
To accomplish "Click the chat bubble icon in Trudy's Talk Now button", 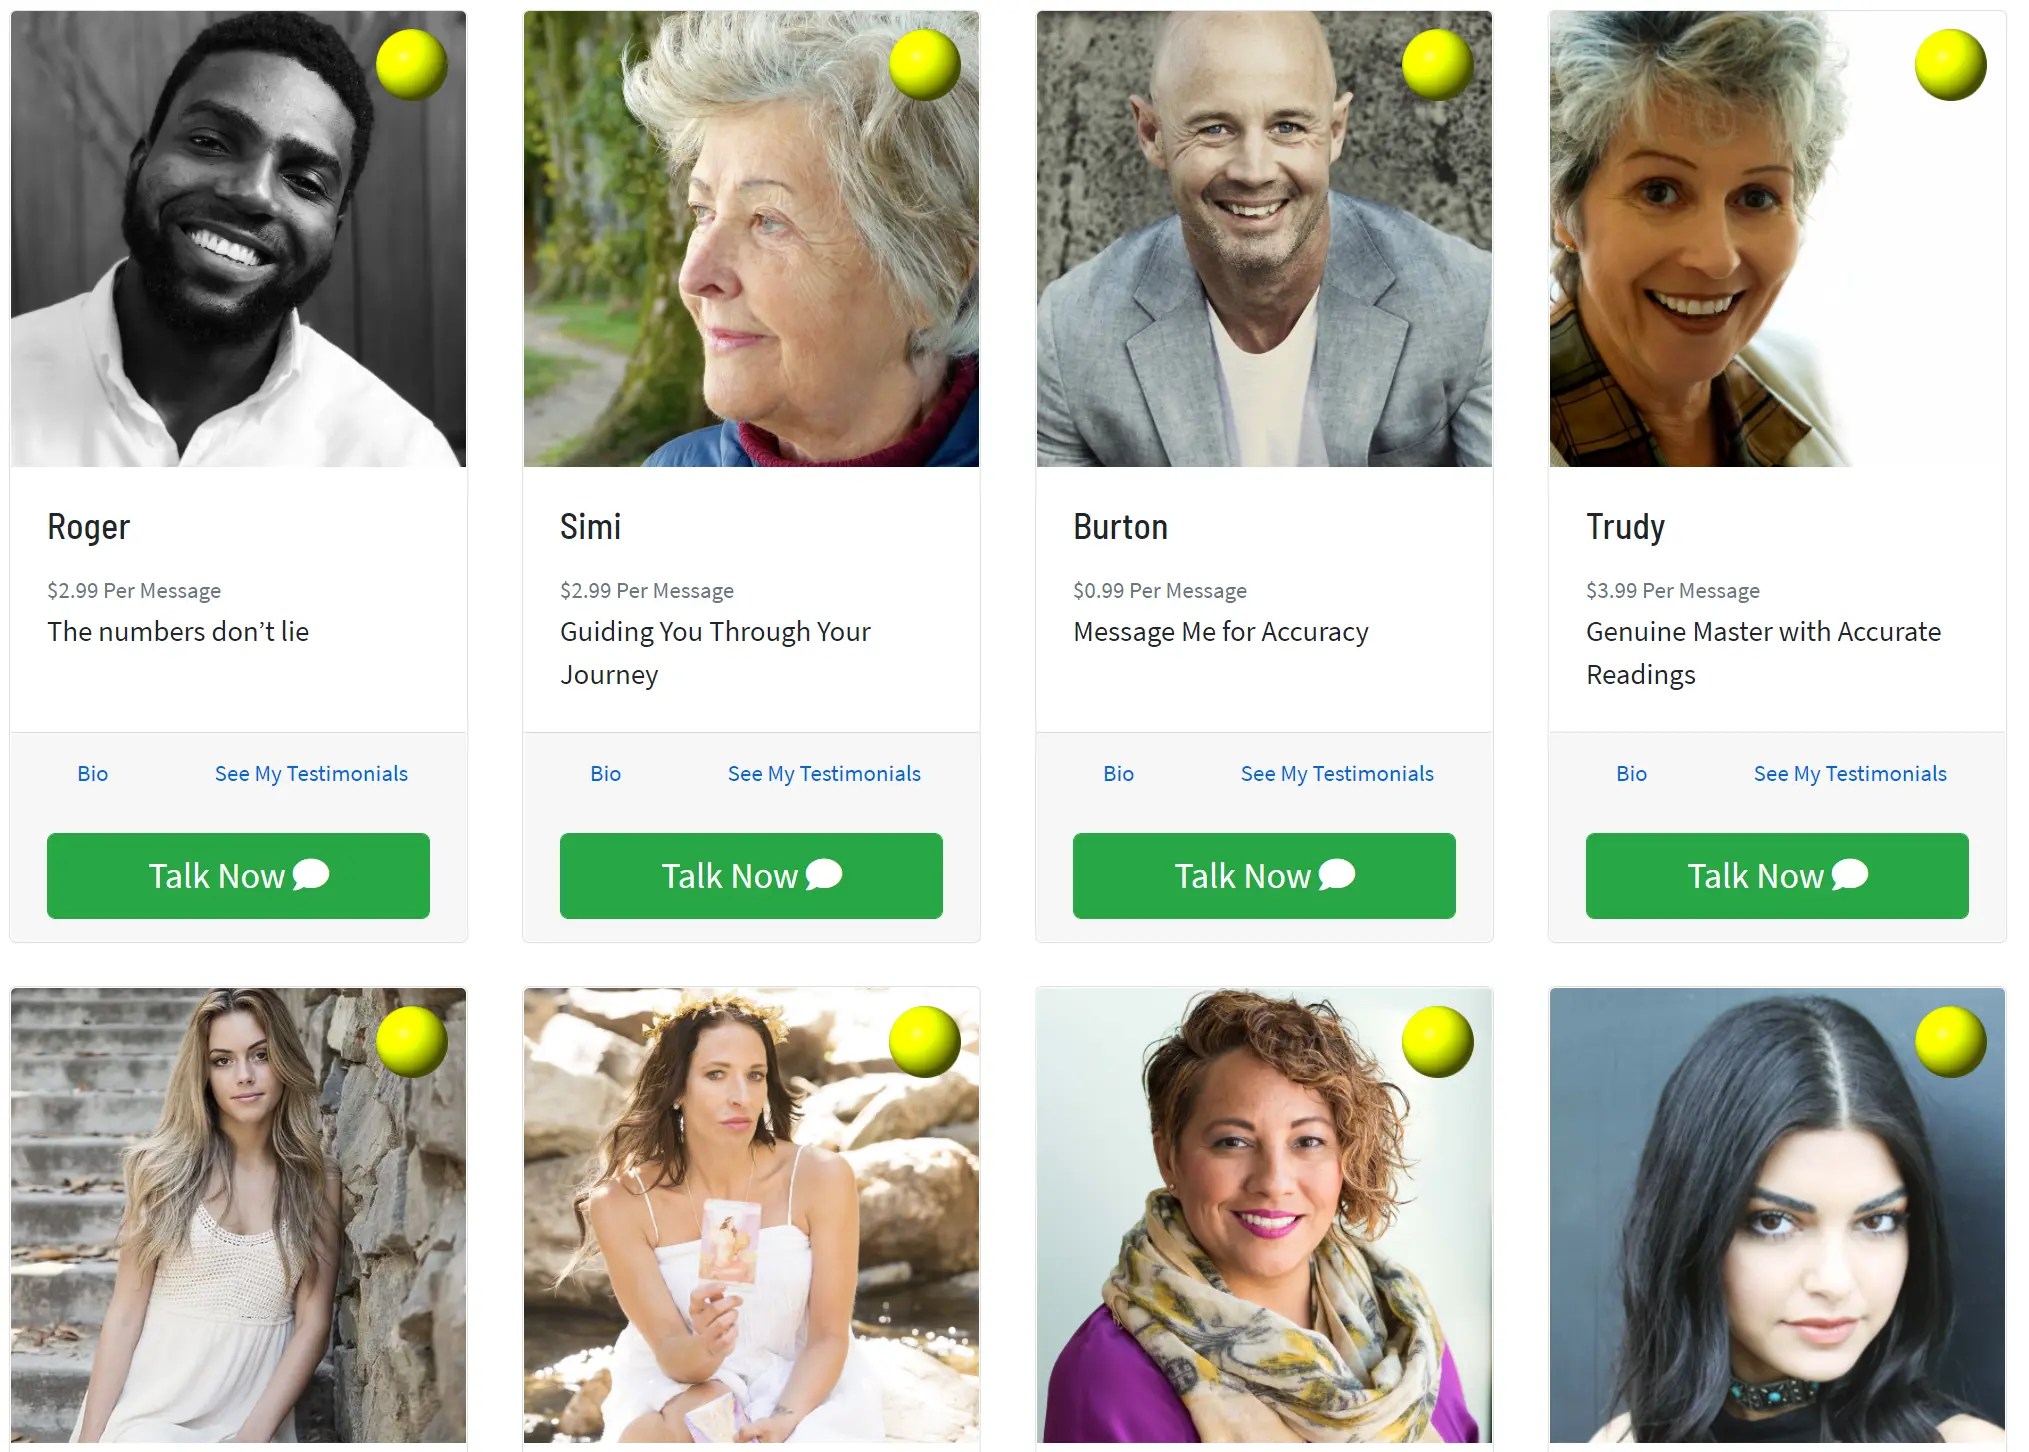I will point(1850,875).
